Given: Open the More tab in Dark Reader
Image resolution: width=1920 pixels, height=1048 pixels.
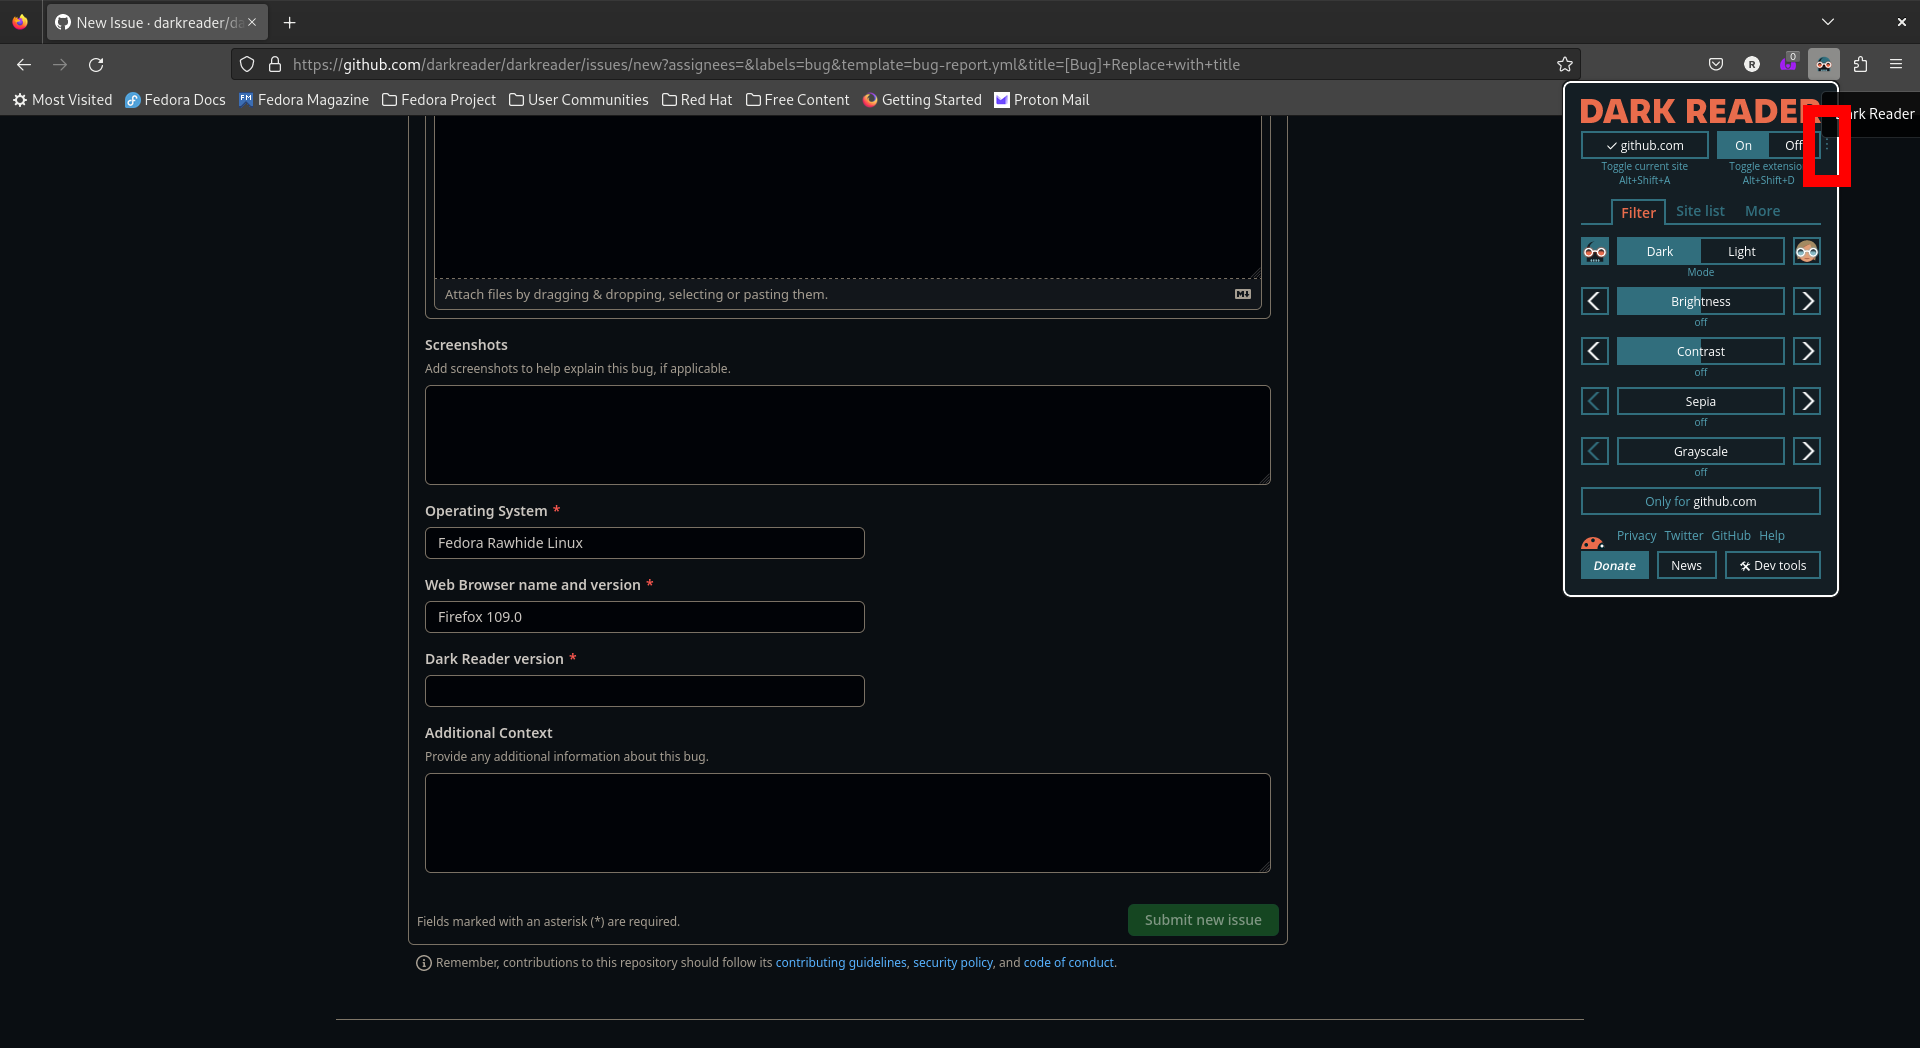Looking at the screenshot, I should pyautogui.click(x=1762, y=211).
